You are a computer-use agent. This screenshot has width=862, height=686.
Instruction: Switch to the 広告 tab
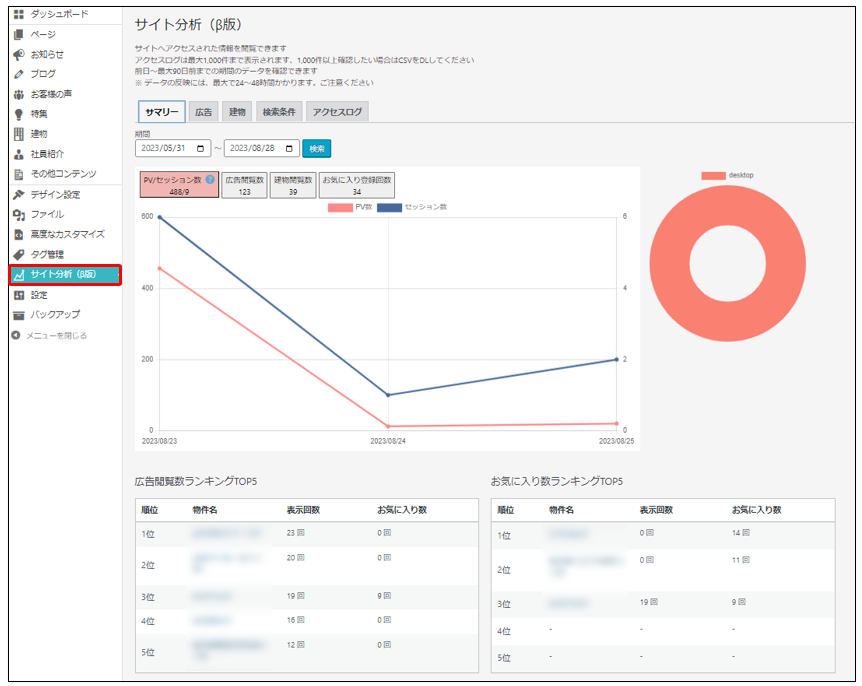[203, 112]
